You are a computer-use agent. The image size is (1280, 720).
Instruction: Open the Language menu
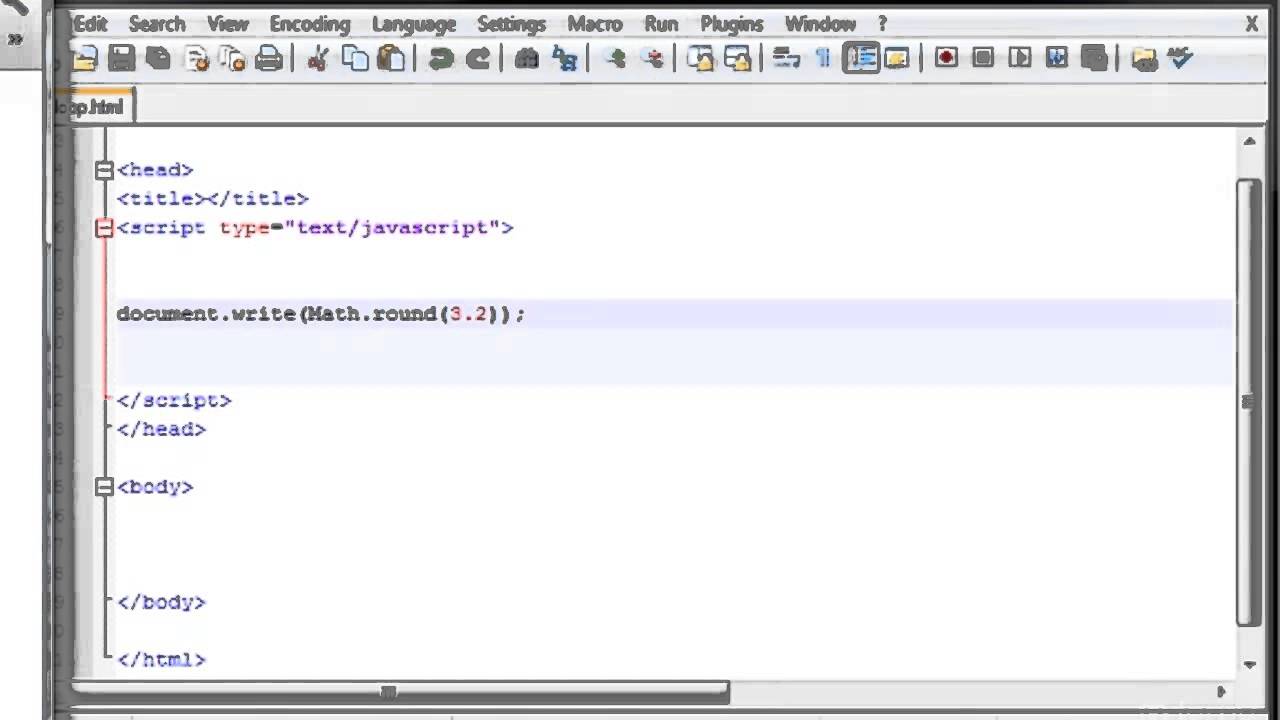click(414, 23)
